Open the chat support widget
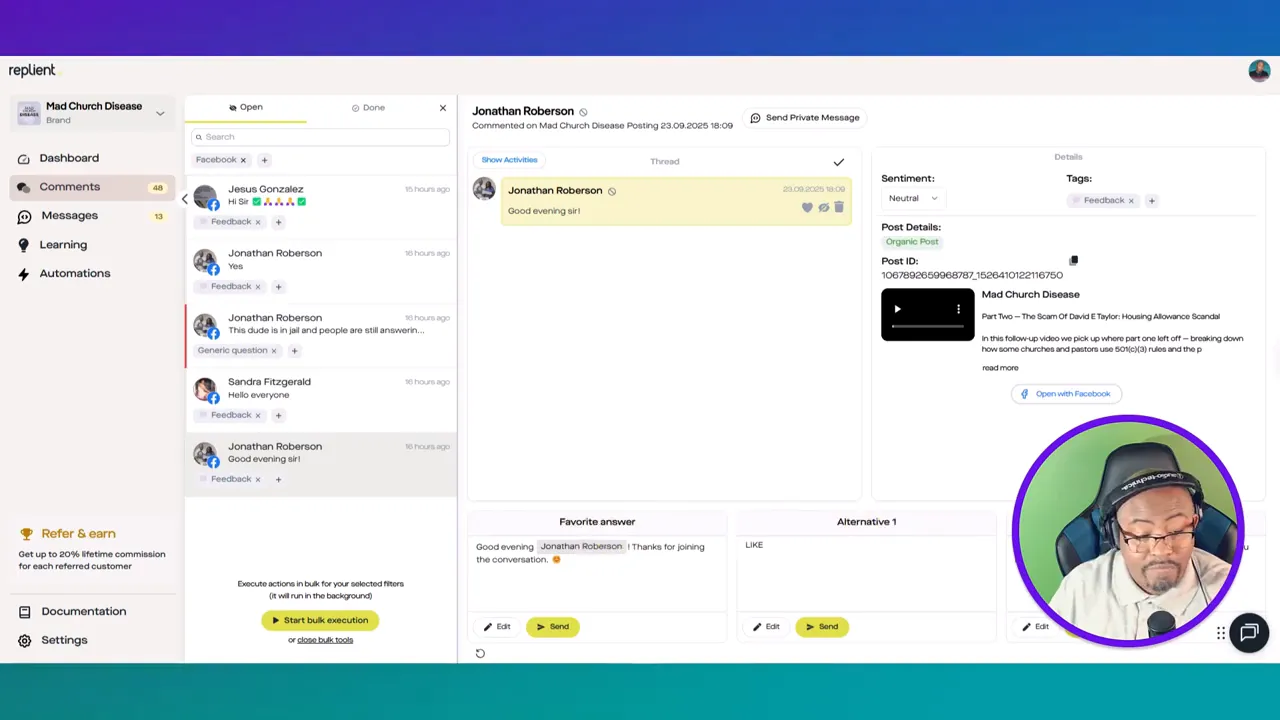The width and height of the screenshot is (1280, 720). (x=1249, y=632)
